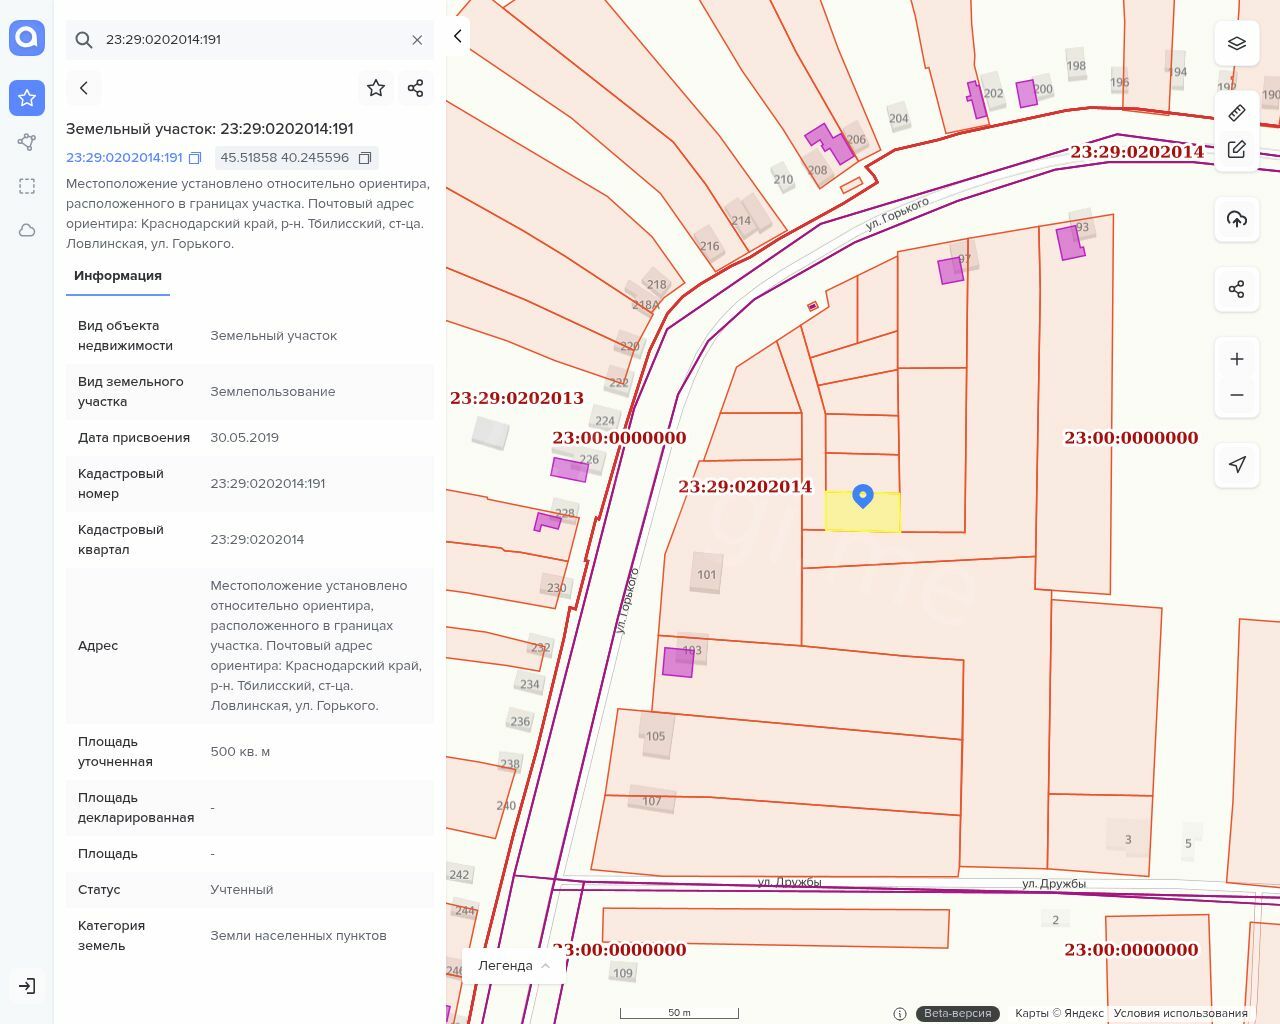
Task: Zoom in on the map
Action: (x=1237, y=359)
